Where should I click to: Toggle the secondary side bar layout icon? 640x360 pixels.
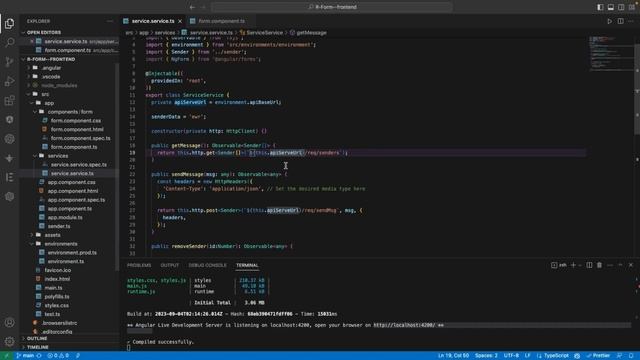tap(621, 7)
